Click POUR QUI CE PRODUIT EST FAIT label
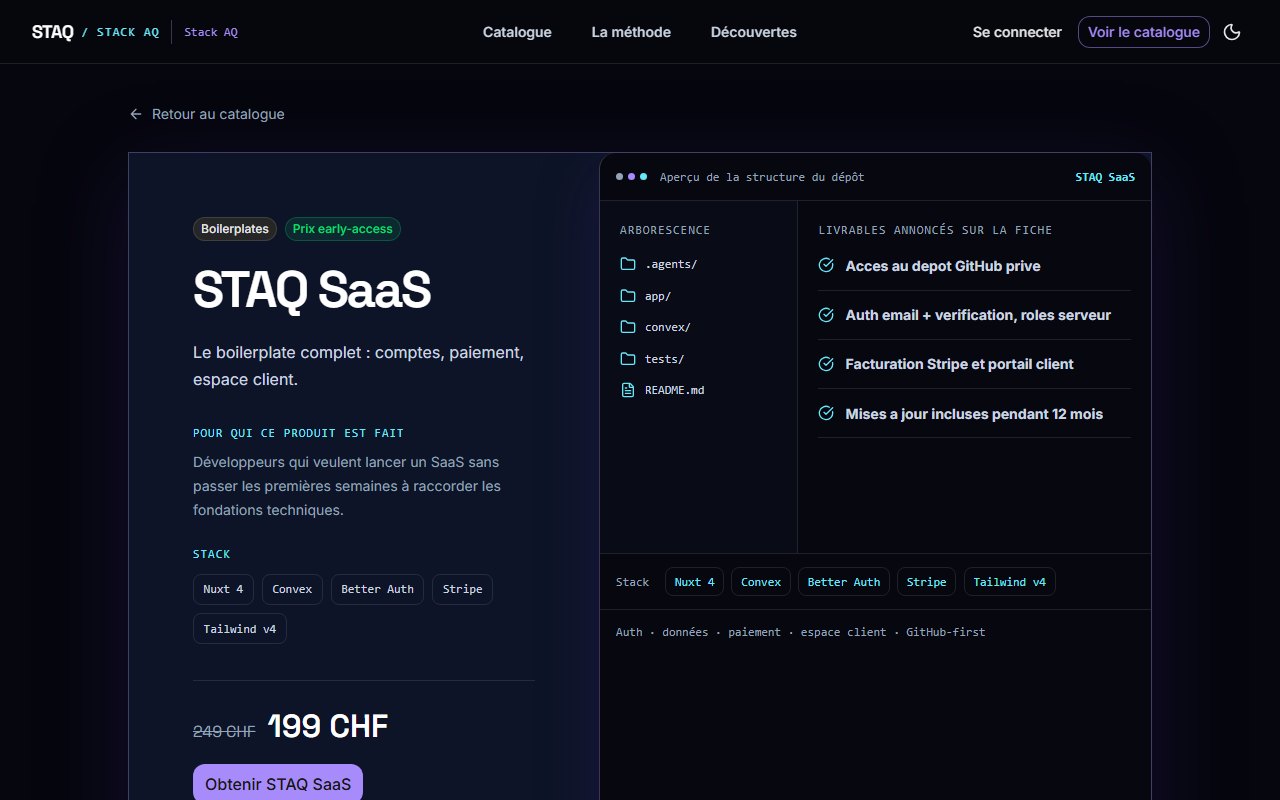The height and width of the screenshot is (800, 1280). click(298, 433)
